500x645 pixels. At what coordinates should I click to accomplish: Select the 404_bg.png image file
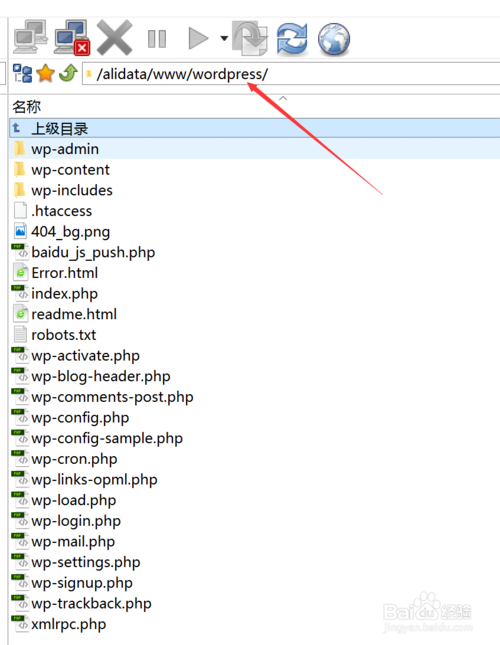point(71,232)
